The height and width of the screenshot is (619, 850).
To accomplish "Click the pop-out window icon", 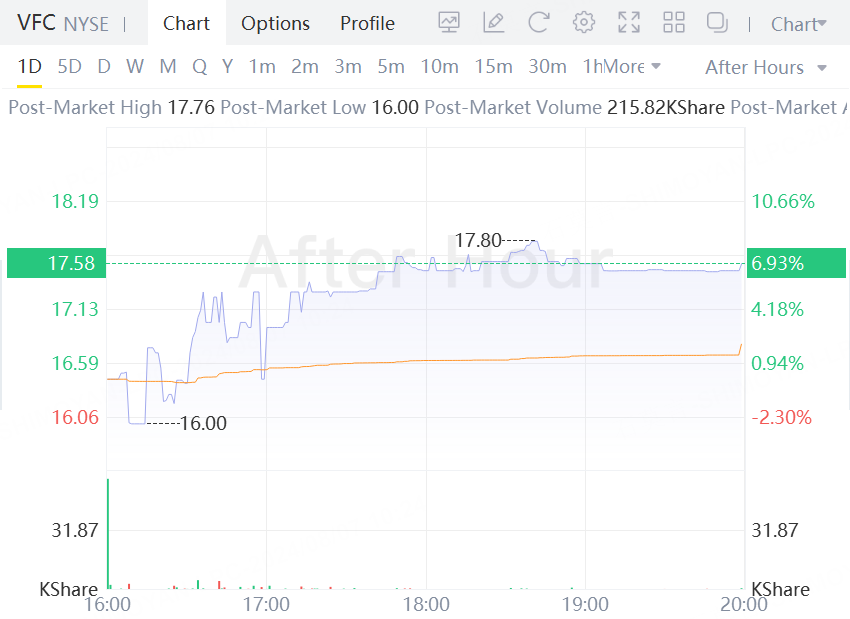I will (x=717, y=23).
